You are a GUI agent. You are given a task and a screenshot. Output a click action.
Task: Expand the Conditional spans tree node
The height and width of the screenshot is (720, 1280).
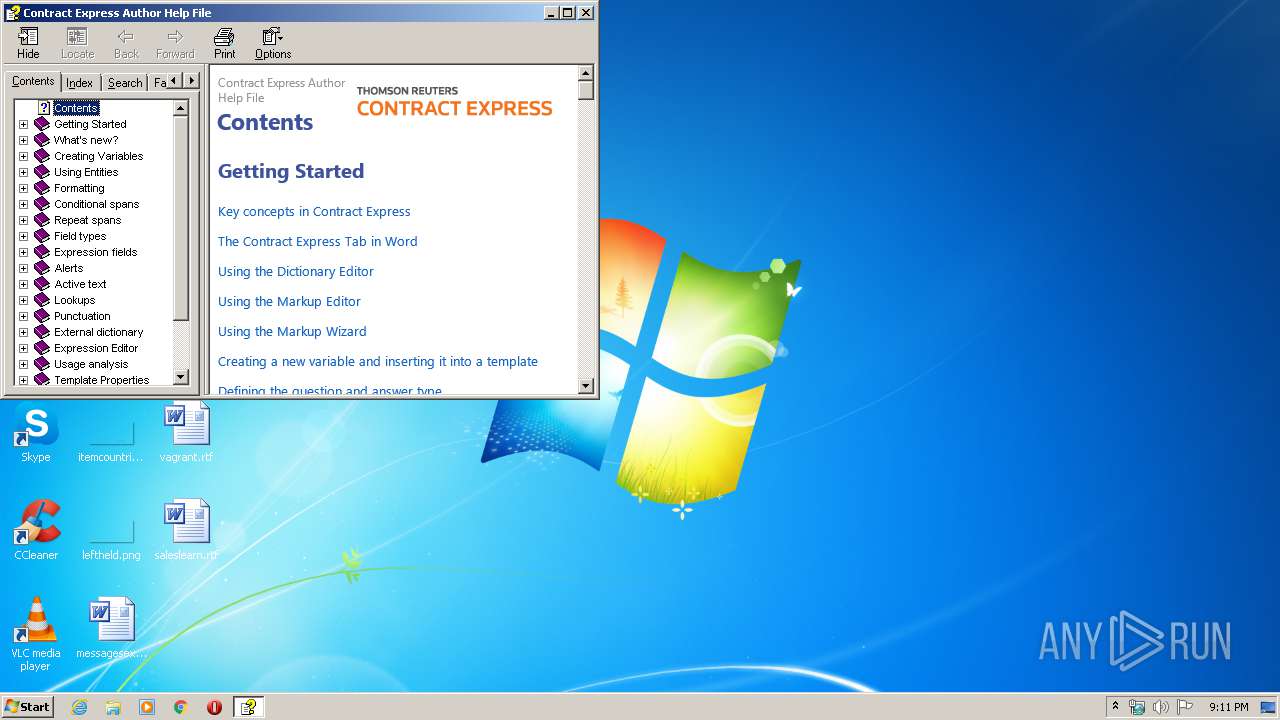tap(24, 204)
